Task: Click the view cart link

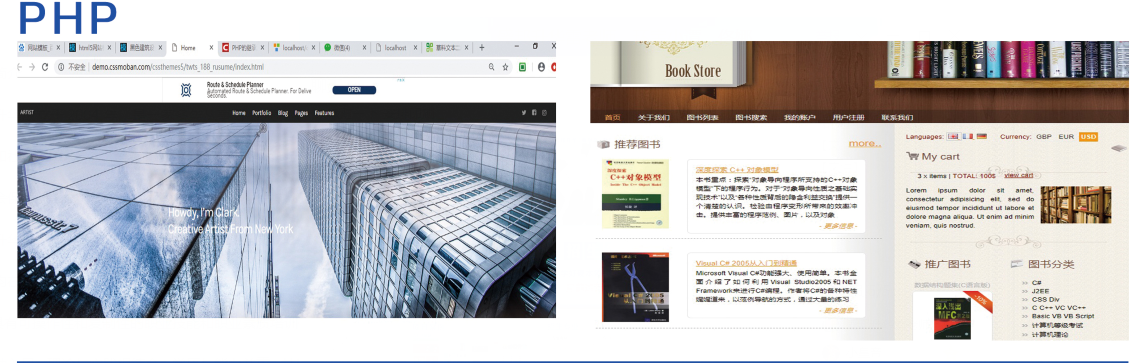Action: (1019, 175)
